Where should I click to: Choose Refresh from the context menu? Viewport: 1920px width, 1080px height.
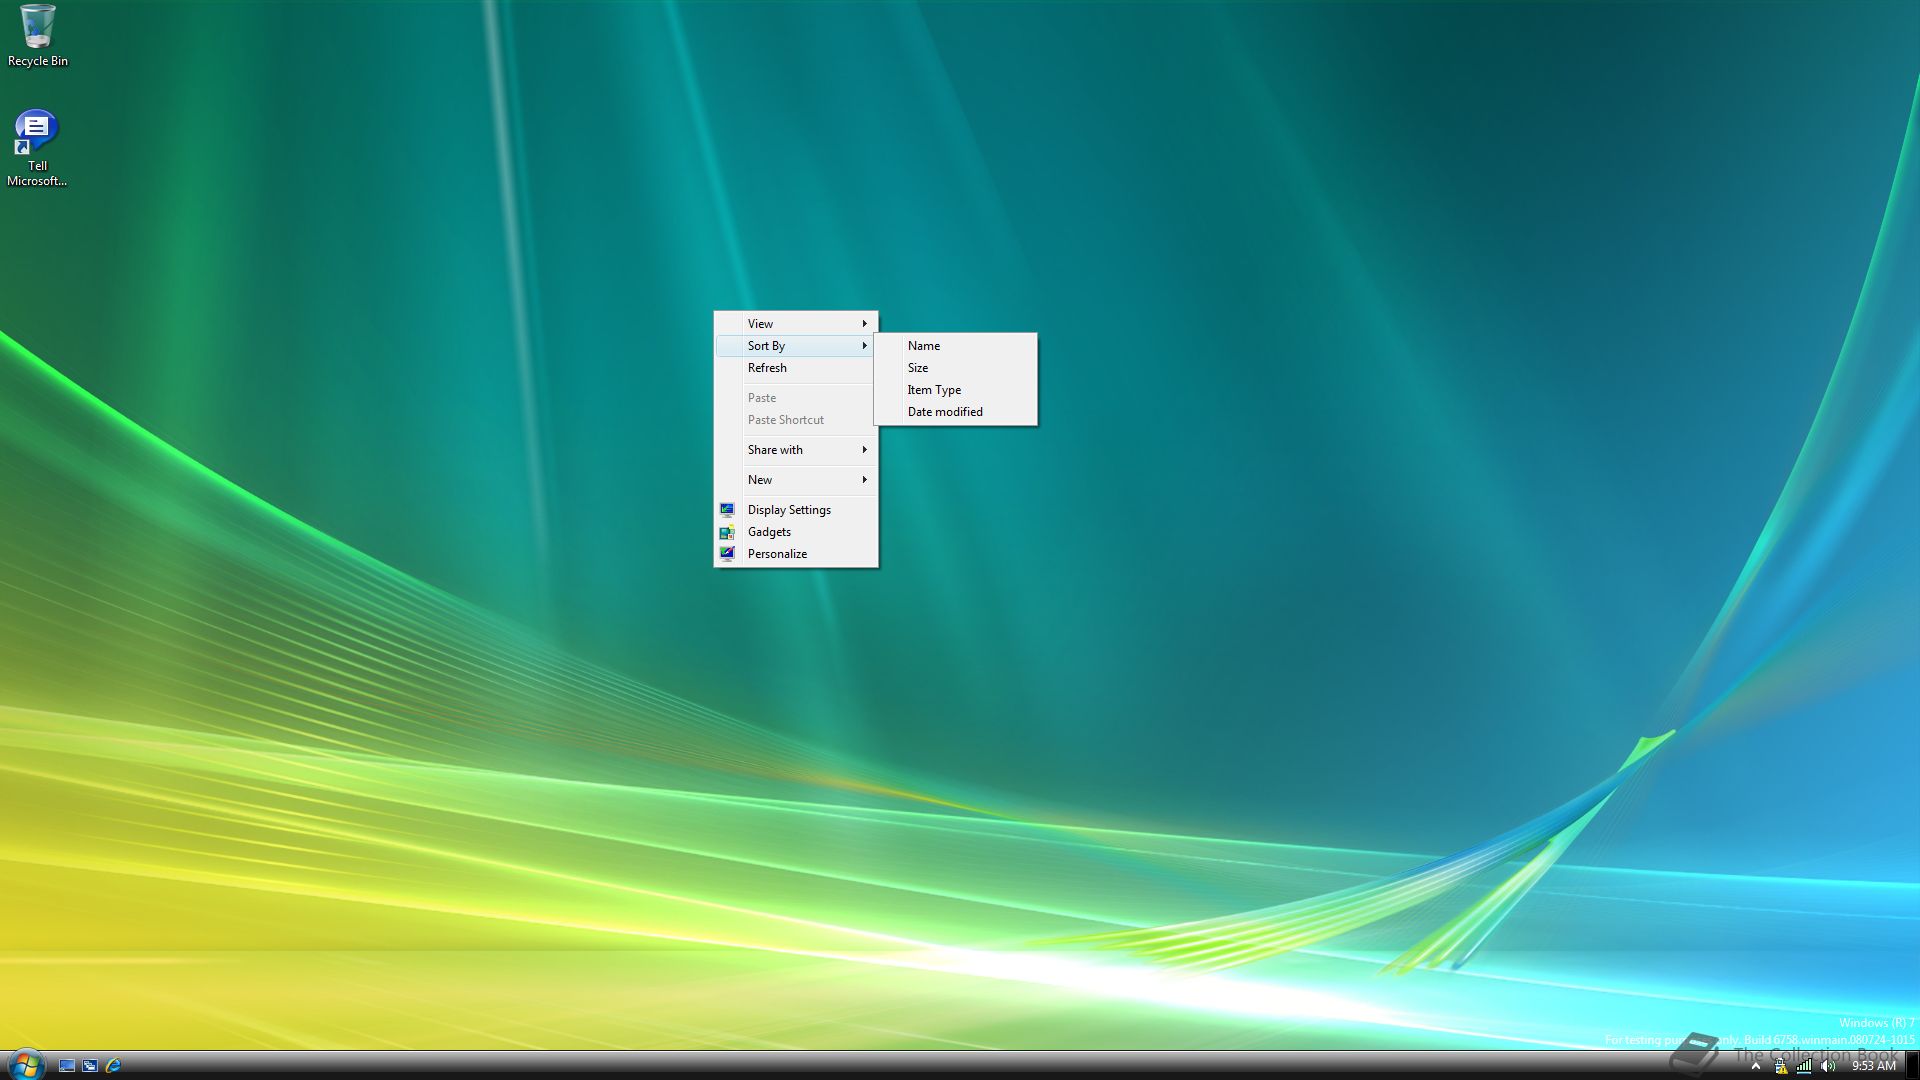click(x=796, y=368)
